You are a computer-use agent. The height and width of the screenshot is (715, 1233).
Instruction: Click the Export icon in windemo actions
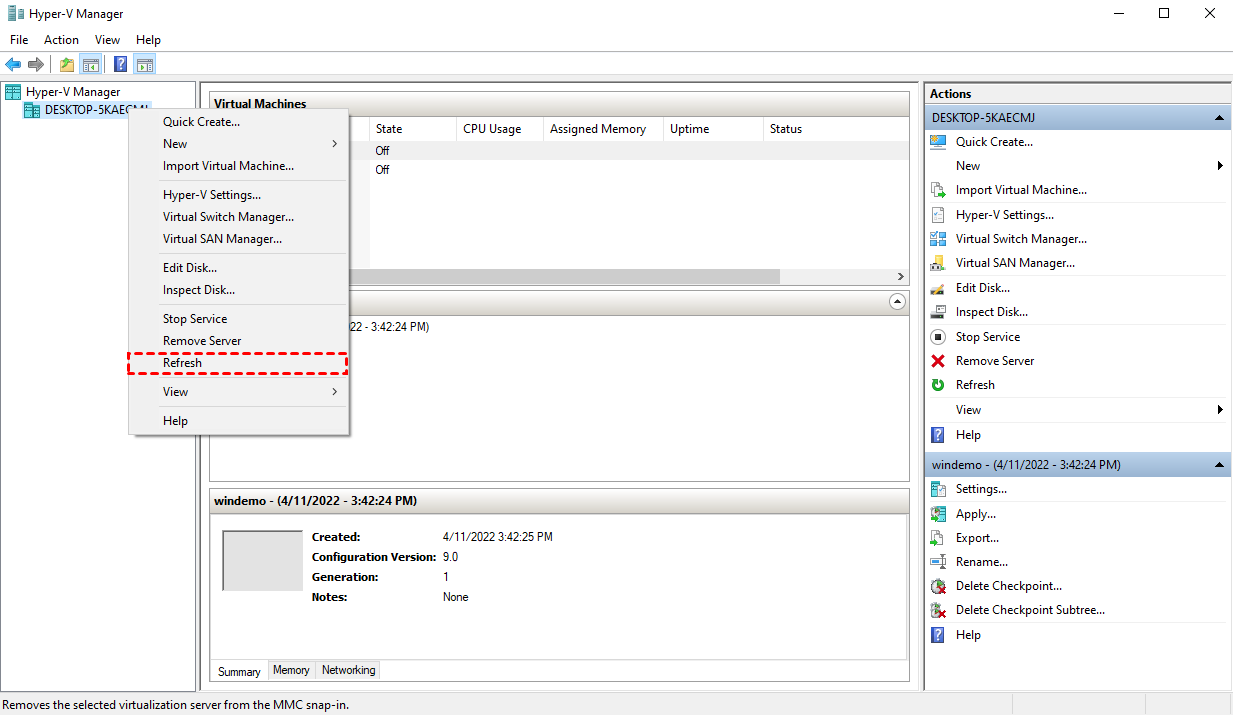pos(938,538)
